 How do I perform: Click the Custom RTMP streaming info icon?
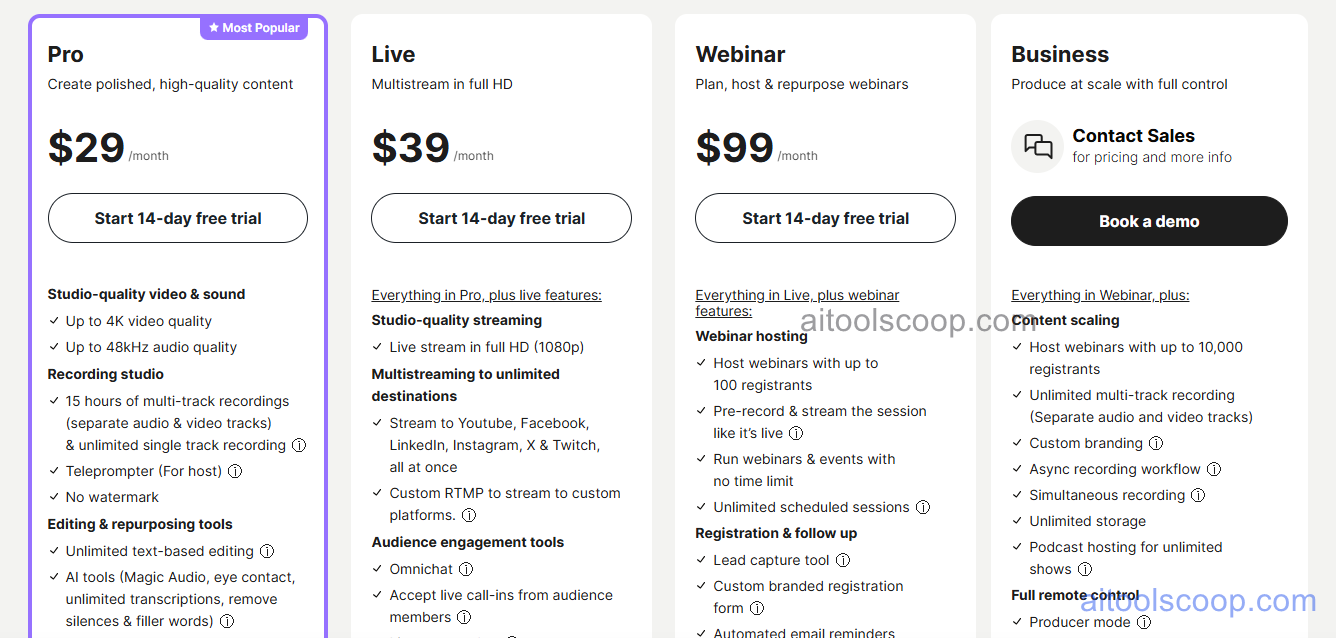pyautogui.click(x=469, y=515)
